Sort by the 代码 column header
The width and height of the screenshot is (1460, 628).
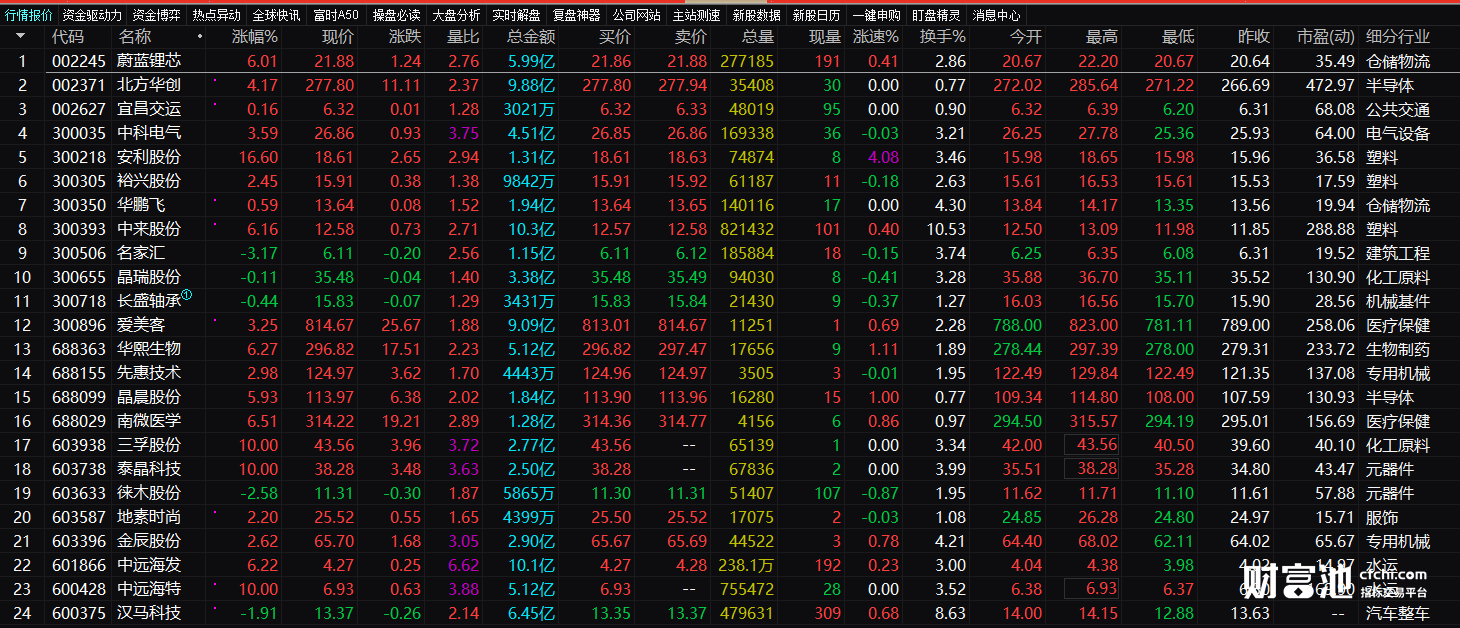[68, 37]
